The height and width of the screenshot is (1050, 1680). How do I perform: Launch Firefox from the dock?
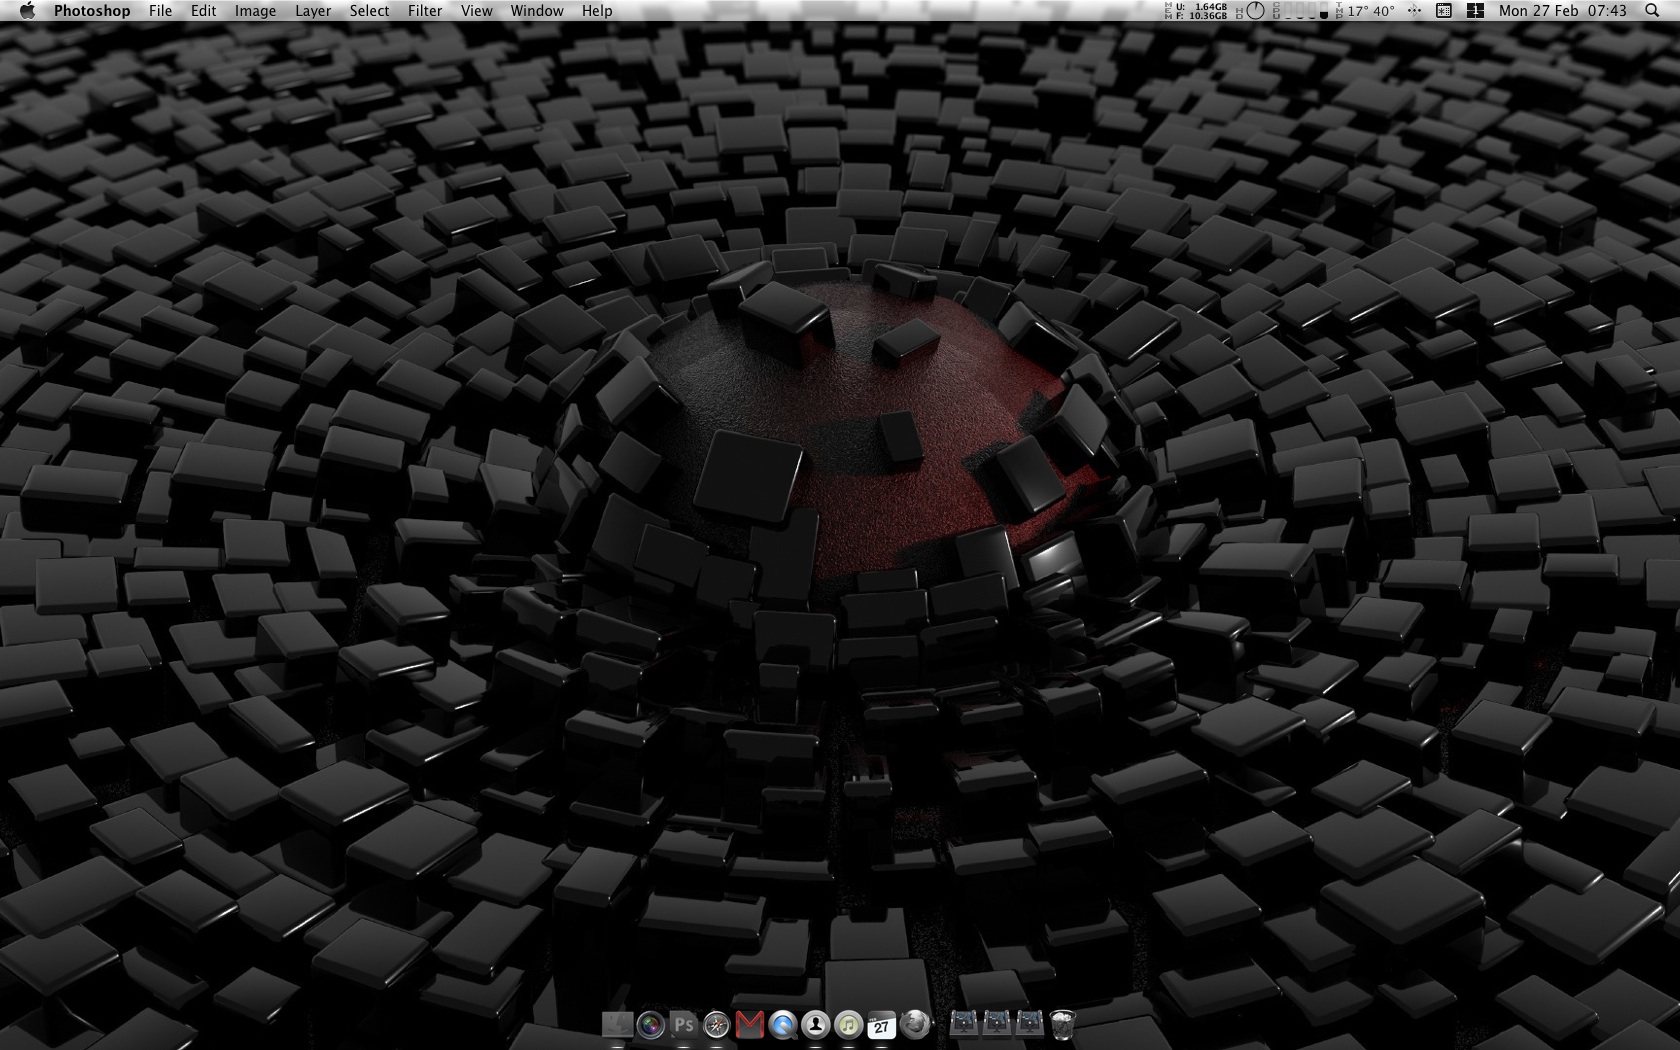914,1023
